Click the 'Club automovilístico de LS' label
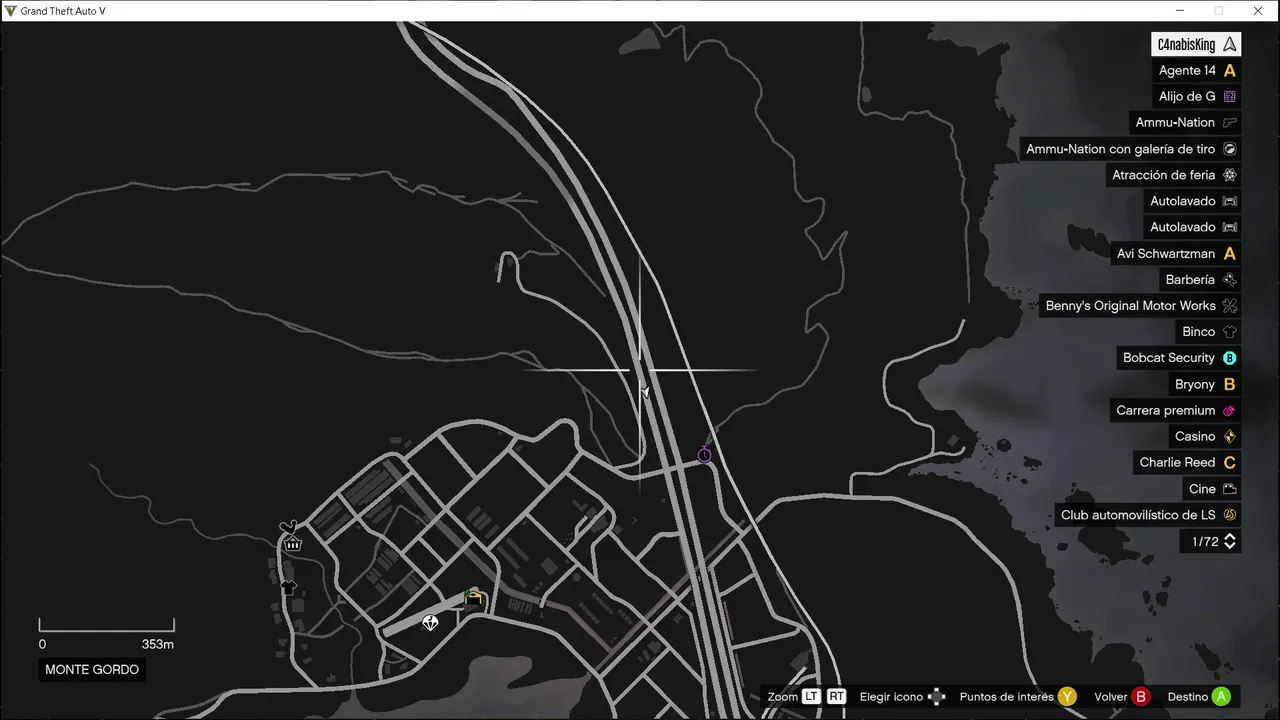Viewport: 1280px width, 720px height. 1138,515
